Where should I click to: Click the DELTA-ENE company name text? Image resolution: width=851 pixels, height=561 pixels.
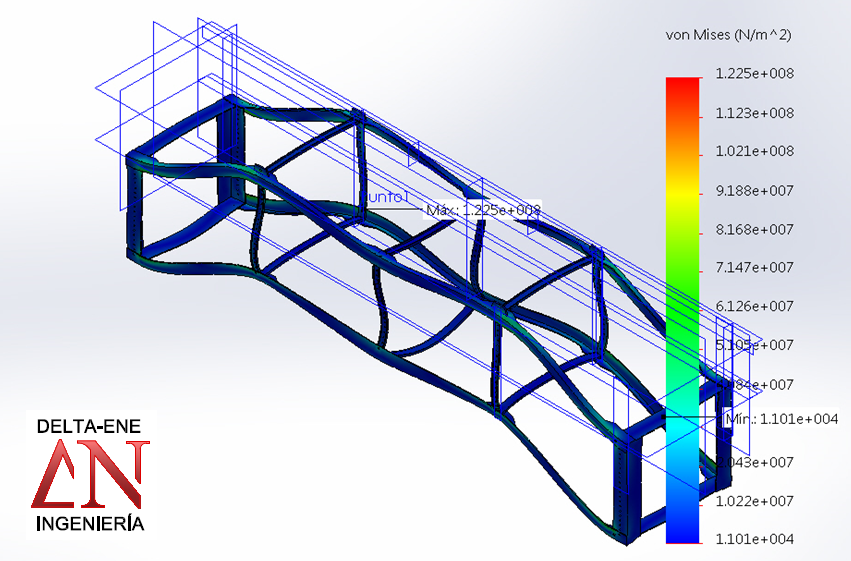pos(90,426)
